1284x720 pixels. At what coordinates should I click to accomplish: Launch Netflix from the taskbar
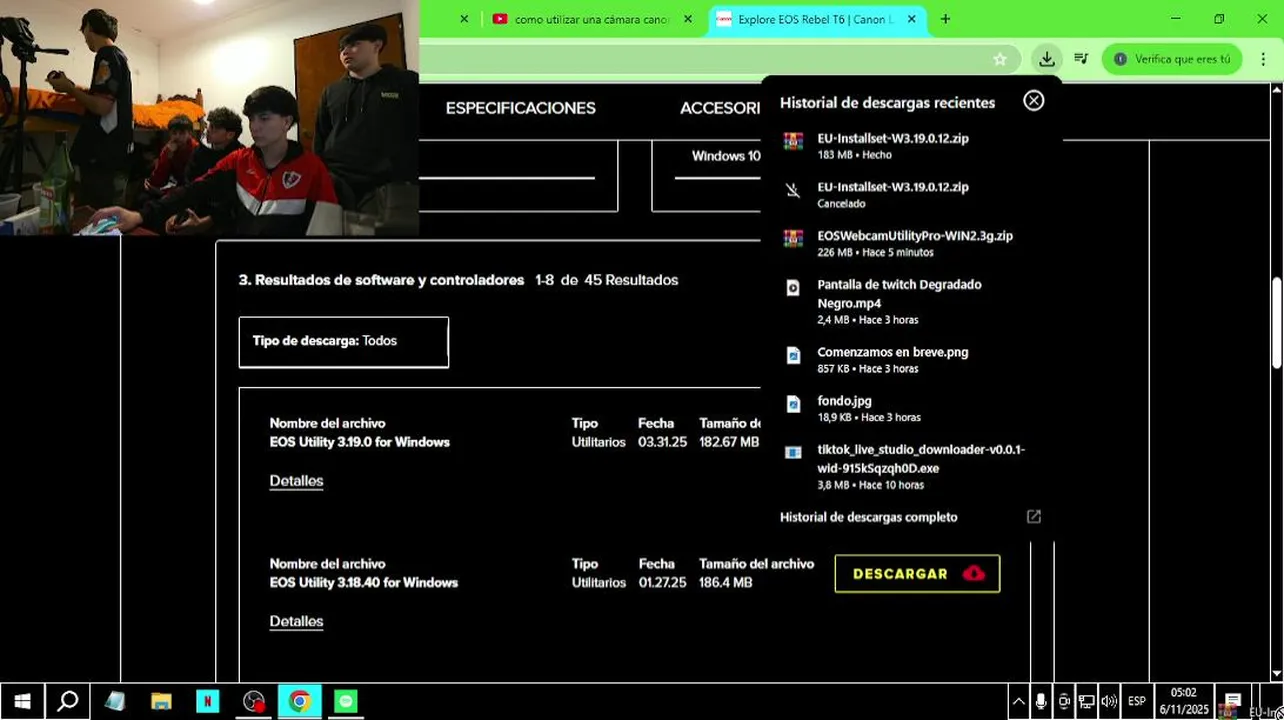click(x=207, y=702)
